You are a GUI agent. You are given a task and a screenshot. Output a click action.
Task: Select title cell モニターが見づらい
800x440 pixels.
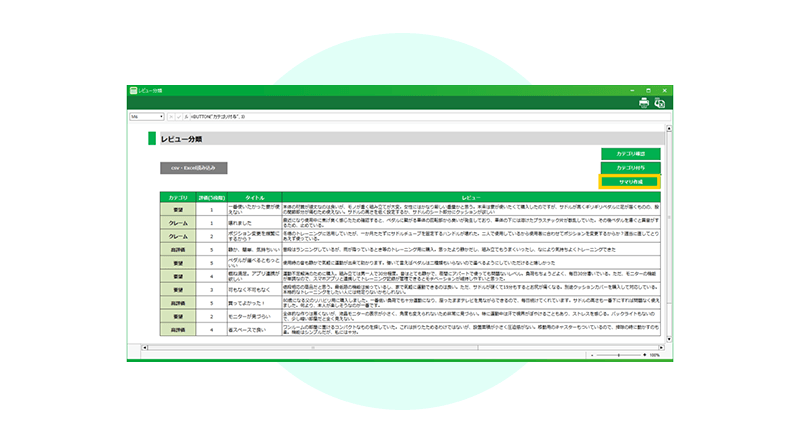point(255,316)
